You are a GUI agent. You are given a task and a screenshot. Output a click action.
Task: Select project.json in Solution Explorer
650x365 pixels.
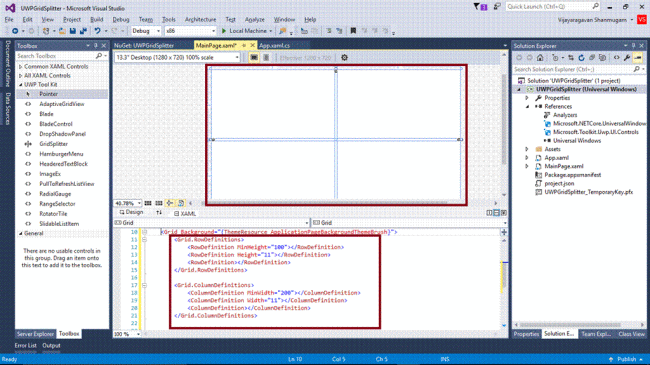click(x=559, y=183)
